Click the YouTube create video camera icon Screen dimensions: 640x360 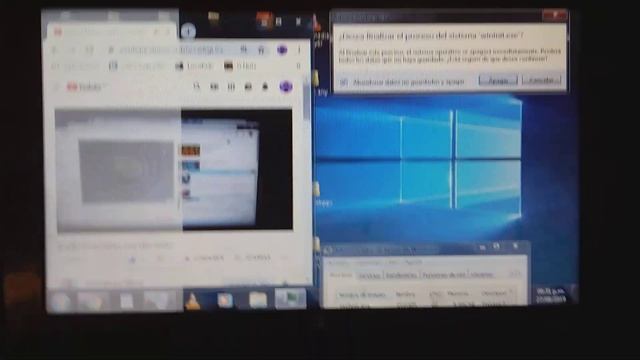pos(214,87)
